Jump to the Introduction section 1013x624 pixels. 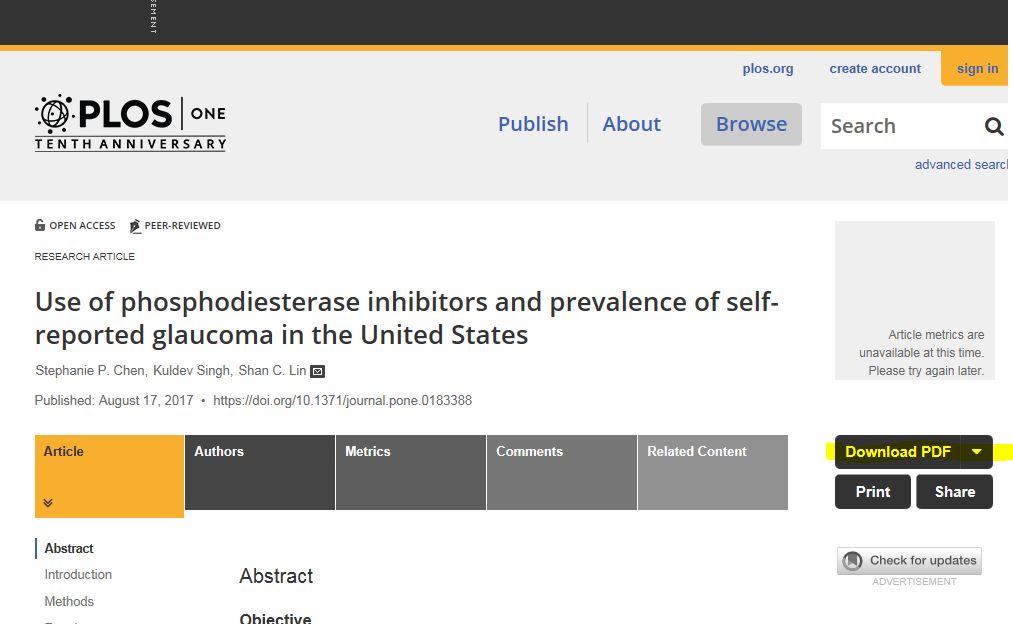tap(78, 574)
